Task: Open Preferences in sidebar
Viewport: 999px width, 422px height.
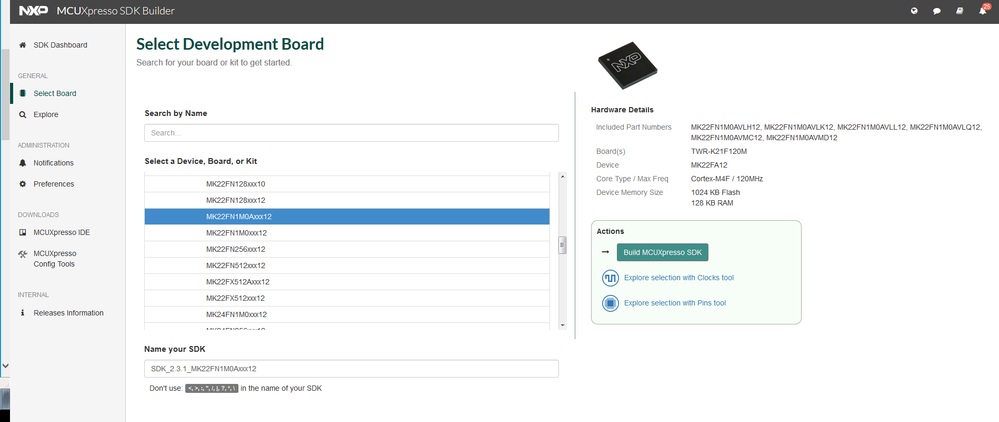Action: (x=54, y=184)
